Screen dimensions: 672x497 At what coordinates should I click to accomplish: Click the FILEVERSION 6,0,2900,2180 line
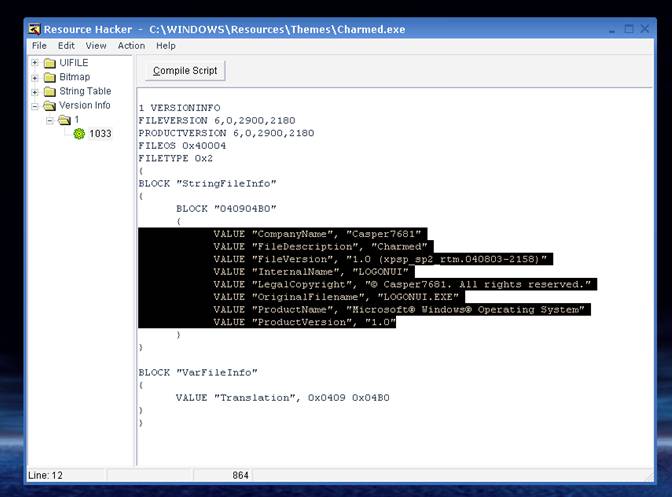click(216, 120)
